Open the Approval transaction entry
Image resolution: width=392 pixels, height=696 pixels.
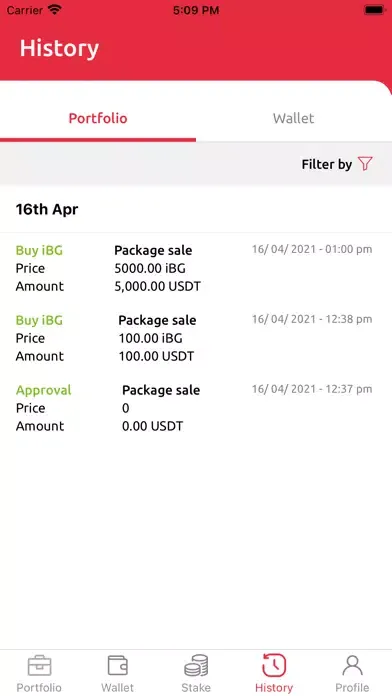pos(196,408)
